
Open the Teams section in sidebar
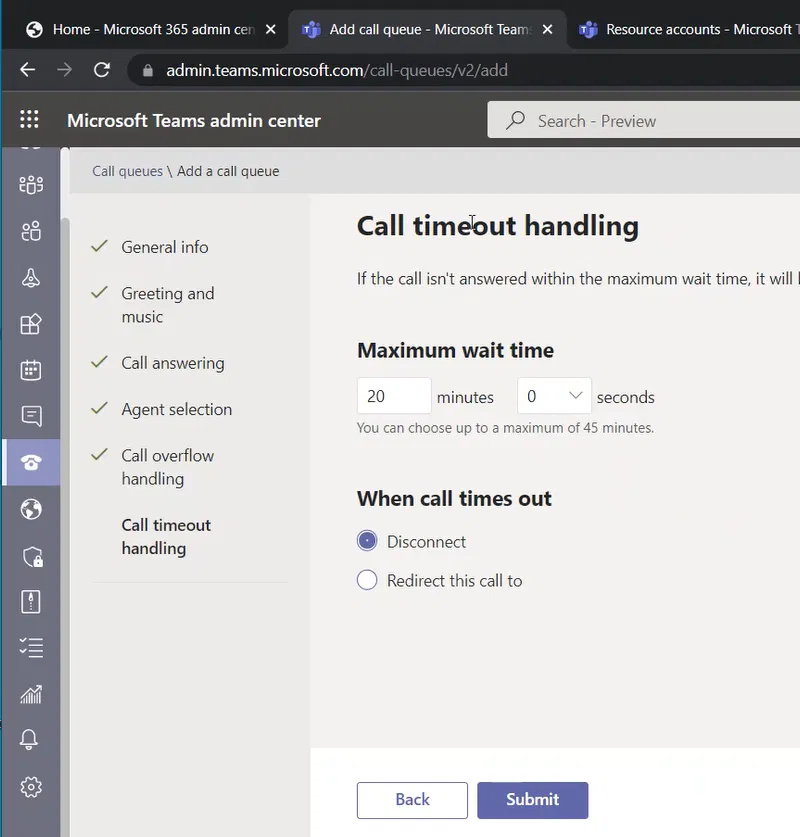point(31,185)
